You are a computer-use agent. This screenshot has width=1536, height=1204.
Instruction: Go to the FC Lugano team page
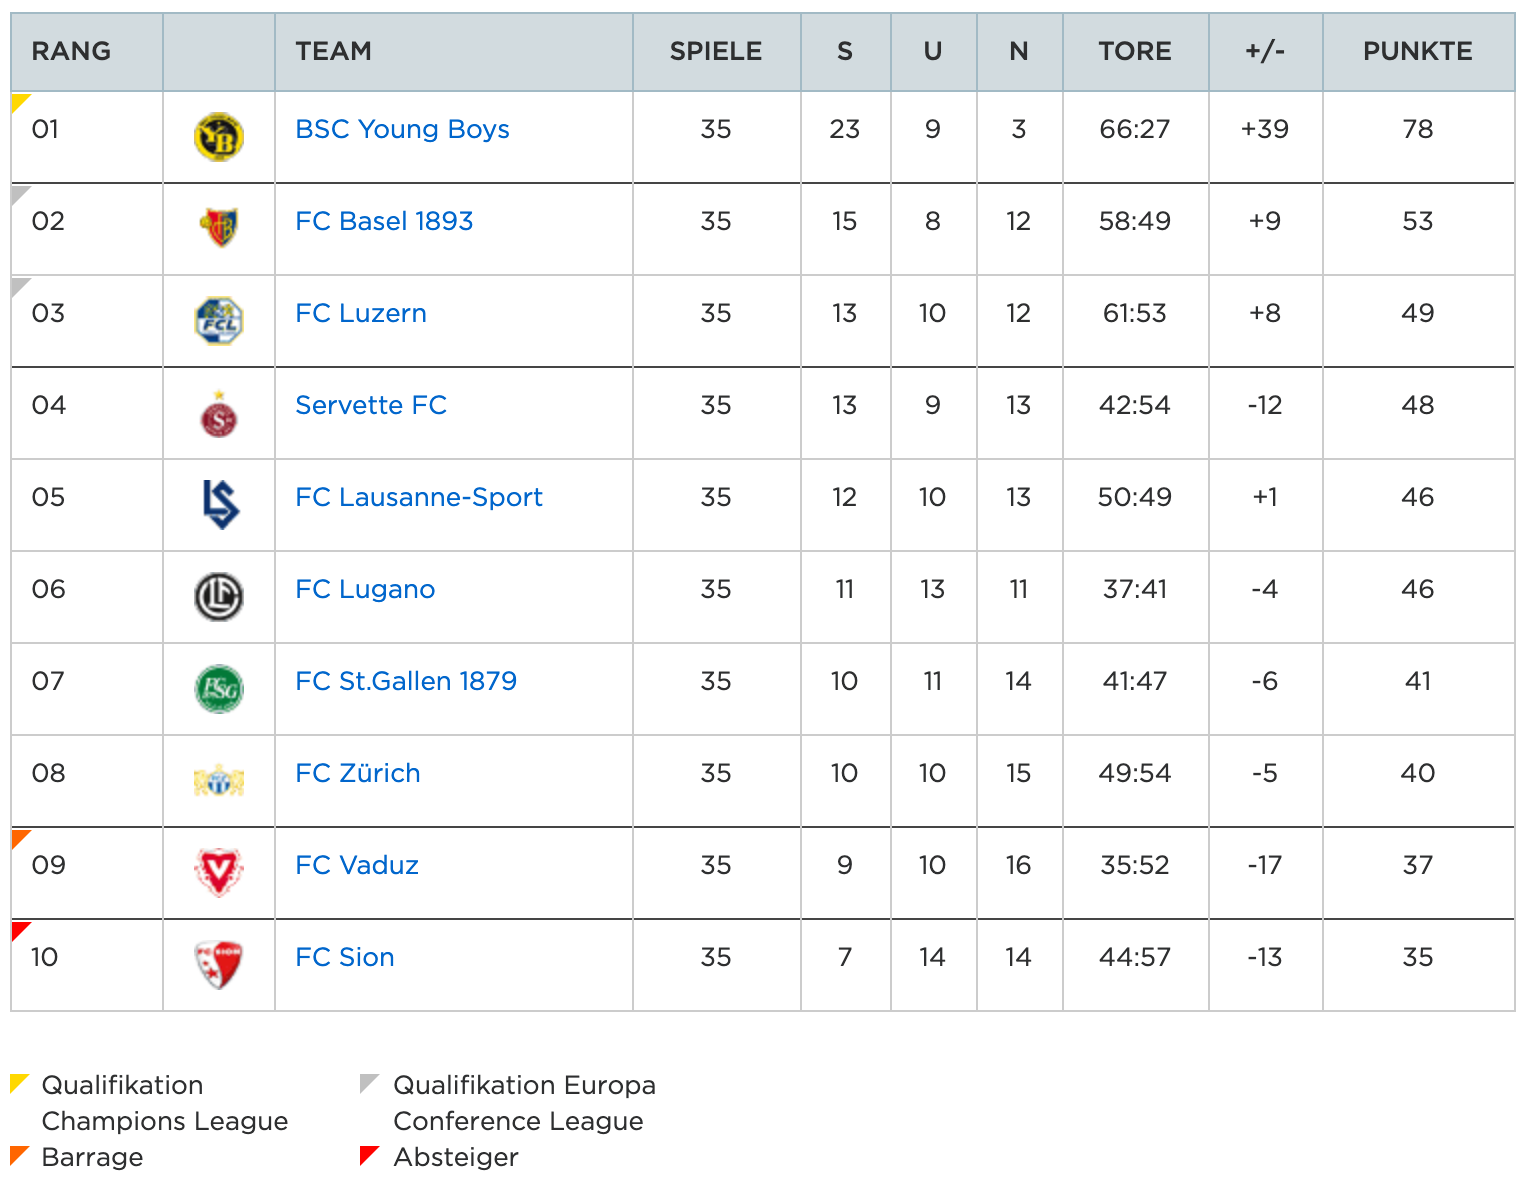click(x=365, y=589)
